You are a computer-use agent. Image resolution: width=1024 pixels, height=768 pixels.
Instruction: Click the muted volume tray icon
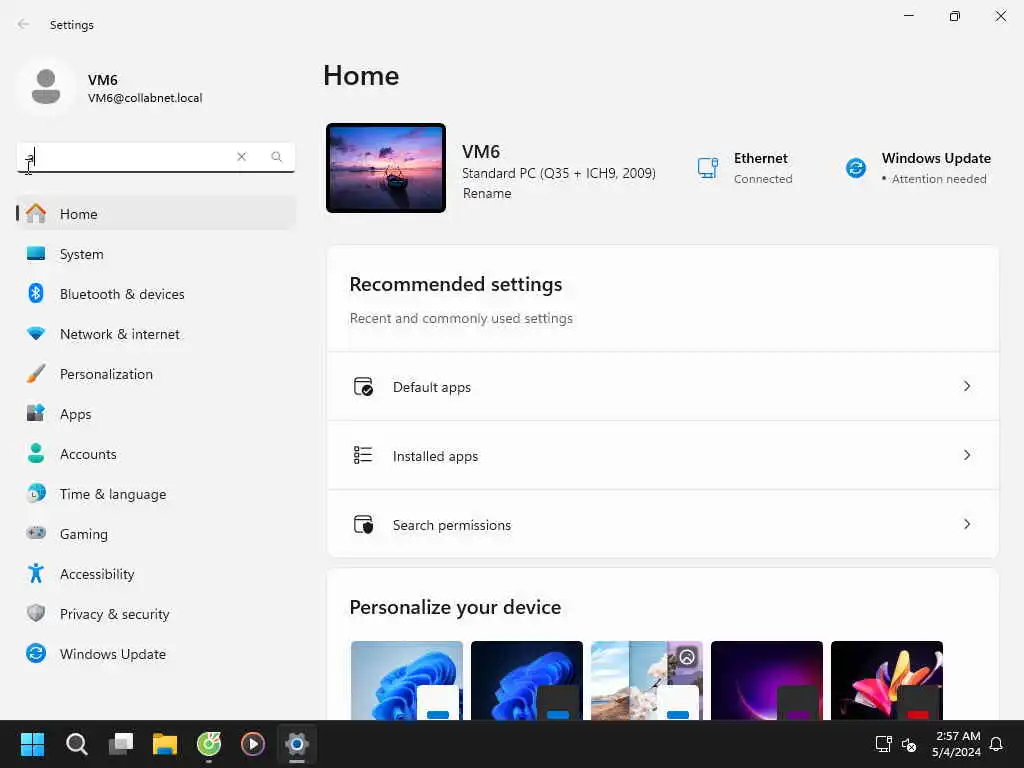(908, 744)
